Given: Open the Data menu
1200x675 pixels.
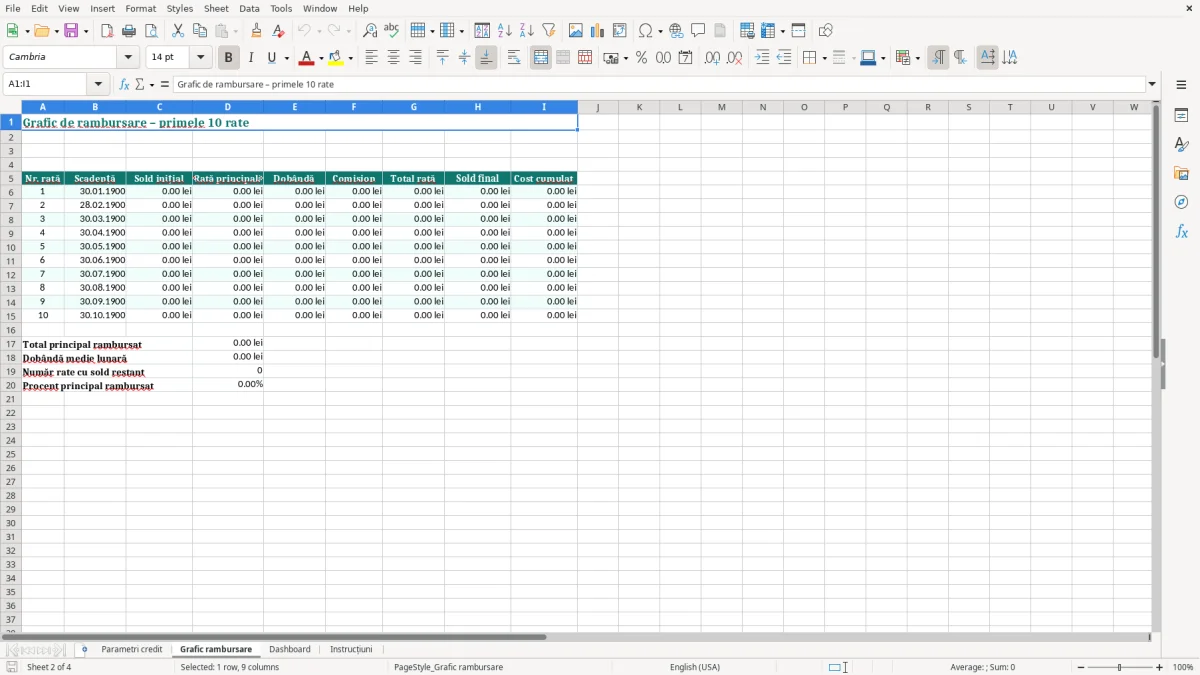Looking at the screenshot, I should pos(249,8).
